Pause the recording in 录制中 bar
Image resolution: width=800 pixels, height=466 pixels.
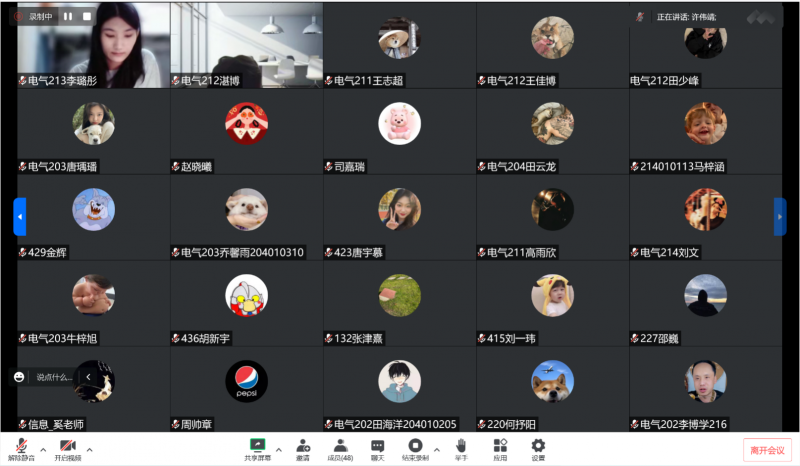68,16
